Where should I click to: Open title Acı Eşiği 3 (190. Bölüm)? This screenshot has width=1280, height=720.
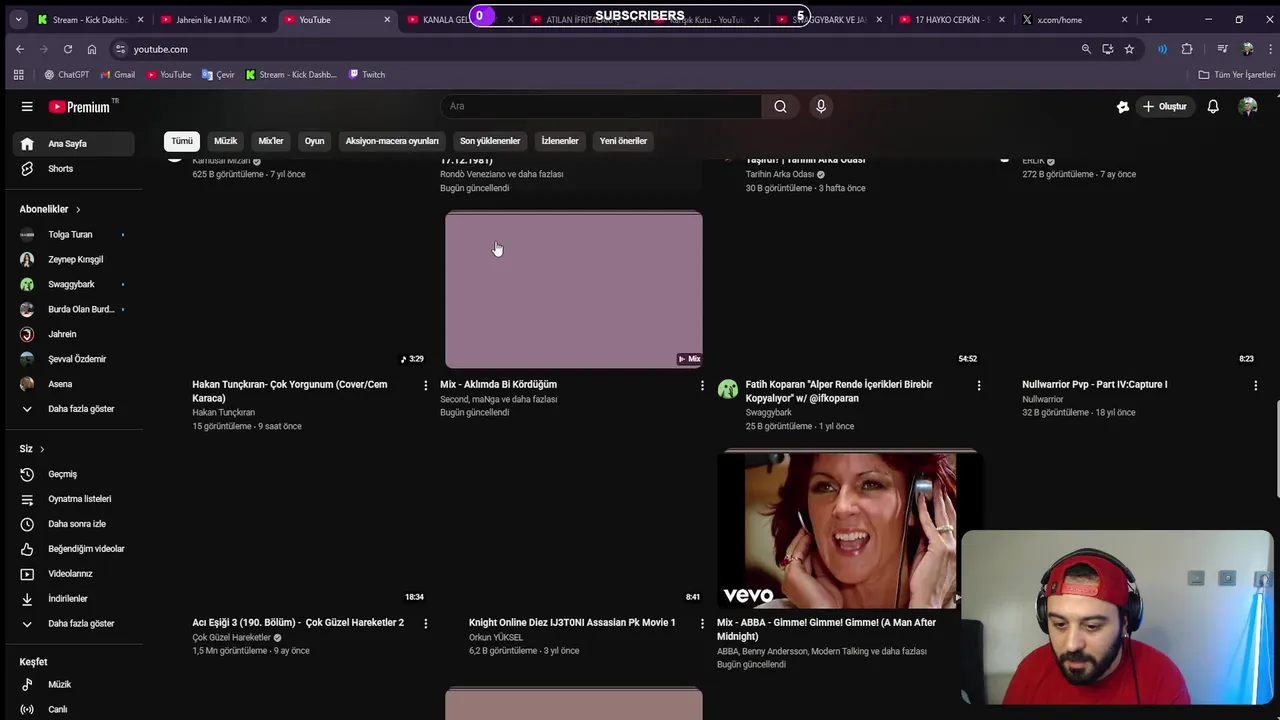(298, 622)
